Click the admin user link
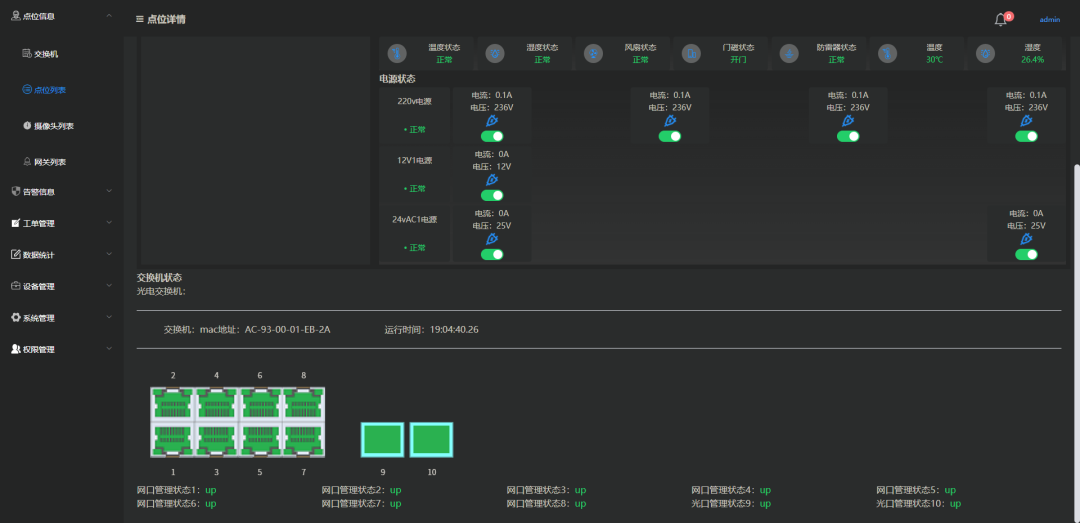Screen dimensions: 1080x523 click(1050, 20)
